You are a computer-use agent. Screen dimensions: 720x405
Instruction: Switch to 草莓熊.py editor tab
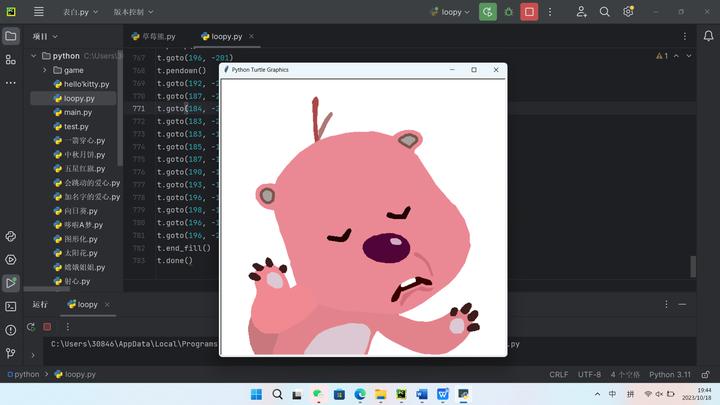154,36
